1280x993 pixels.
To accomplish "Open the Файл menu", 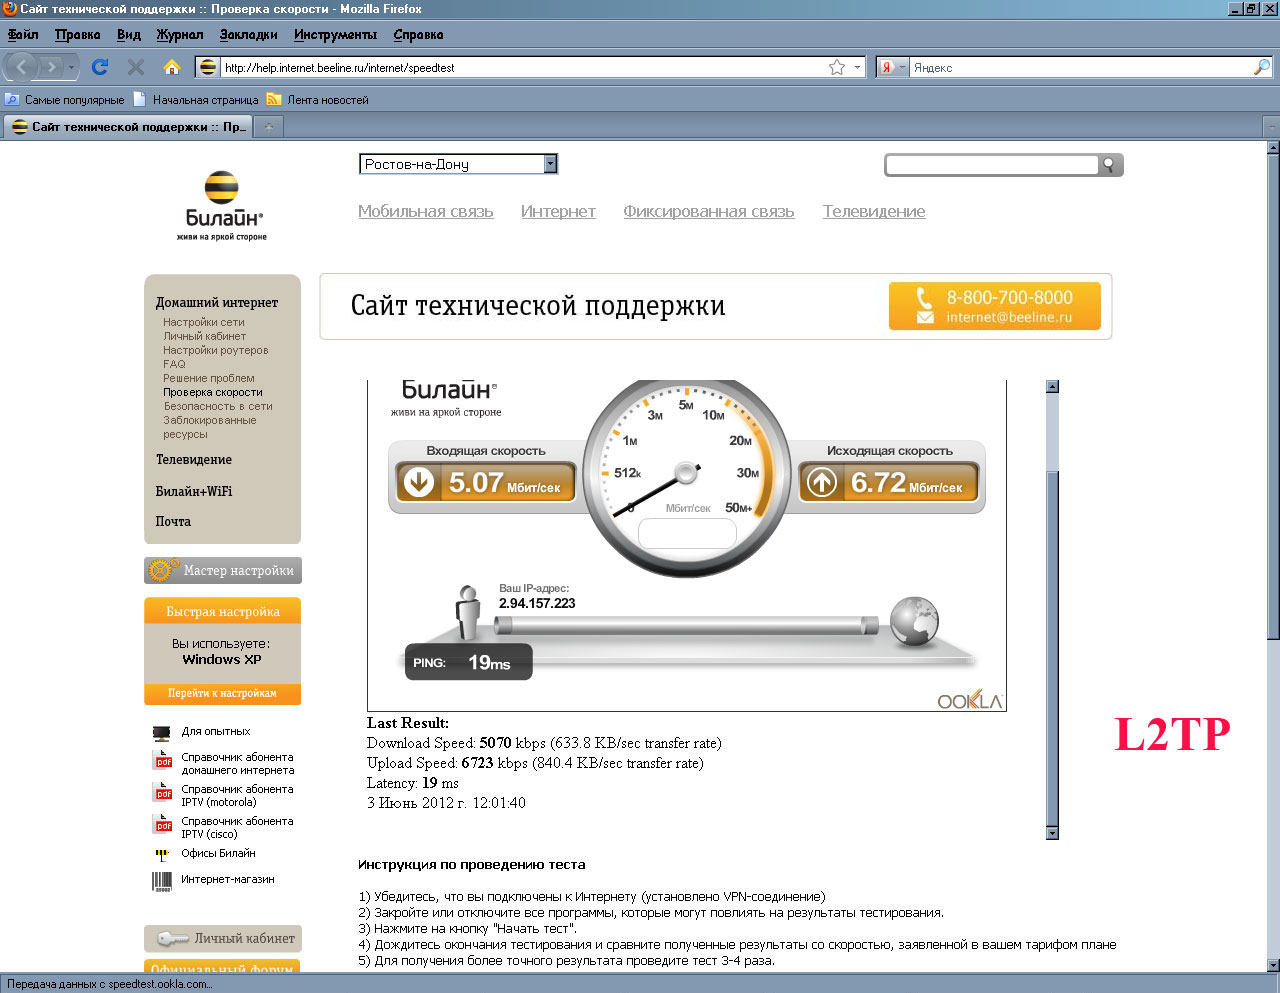I will tap(23, 34).
